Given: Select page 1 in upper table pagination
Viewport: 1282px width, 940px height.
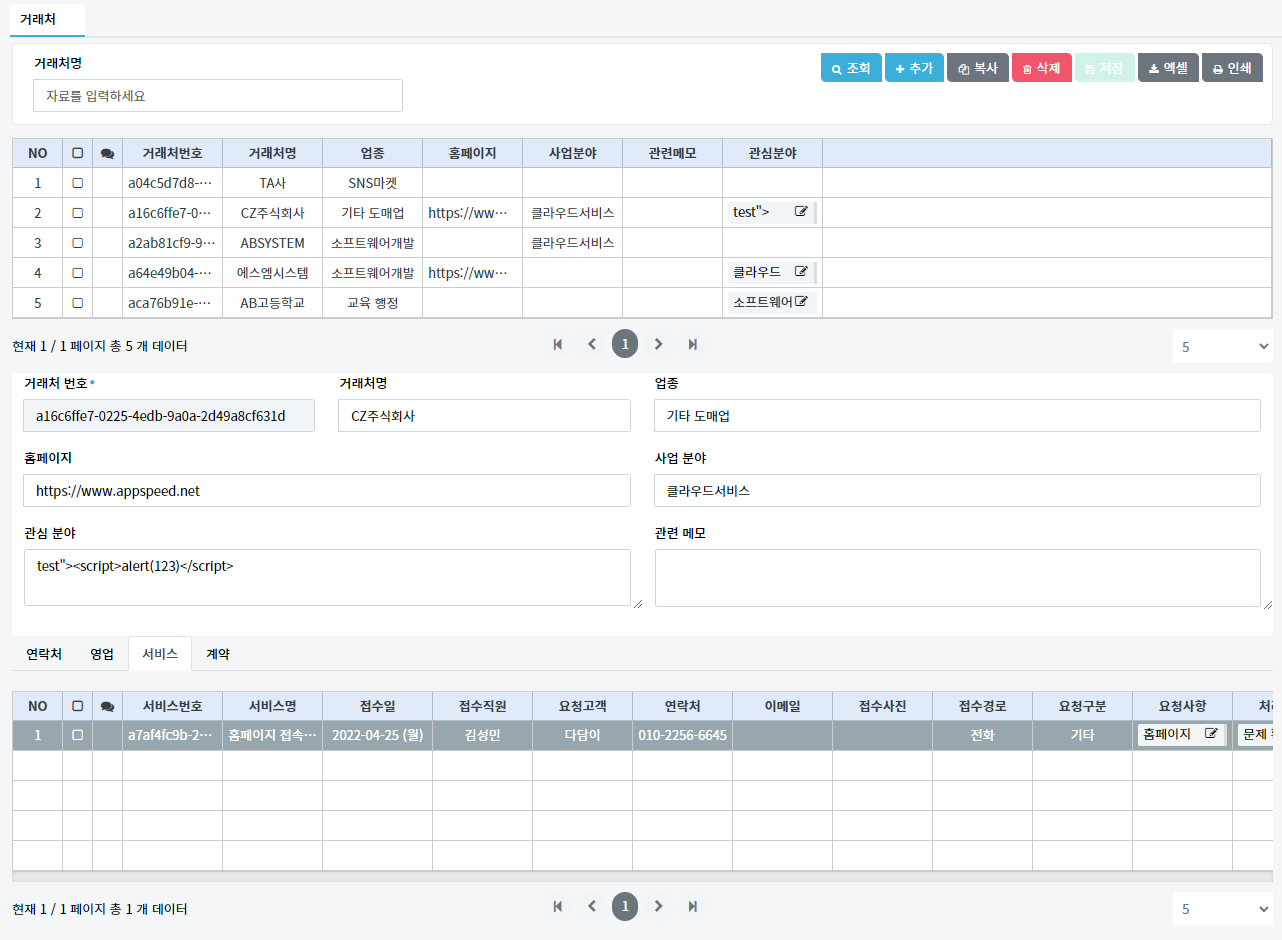Looking at the screenshot, I should [625, 344].
